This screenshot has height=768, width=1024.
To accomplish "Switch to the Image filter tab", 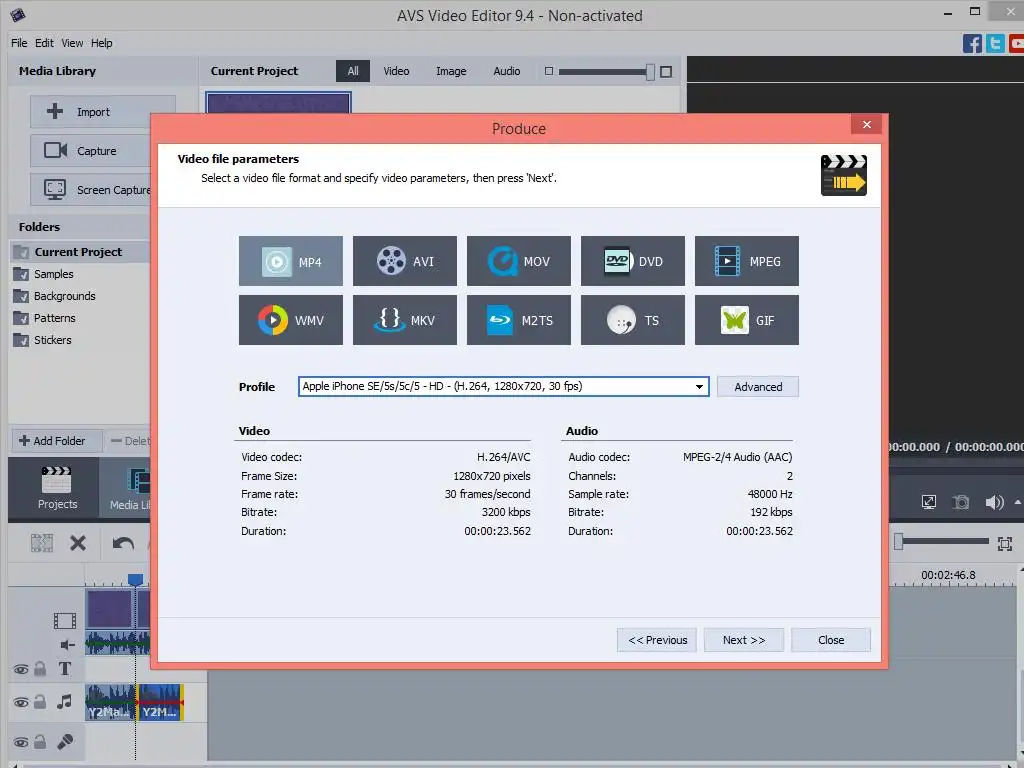I will point(451,71).
